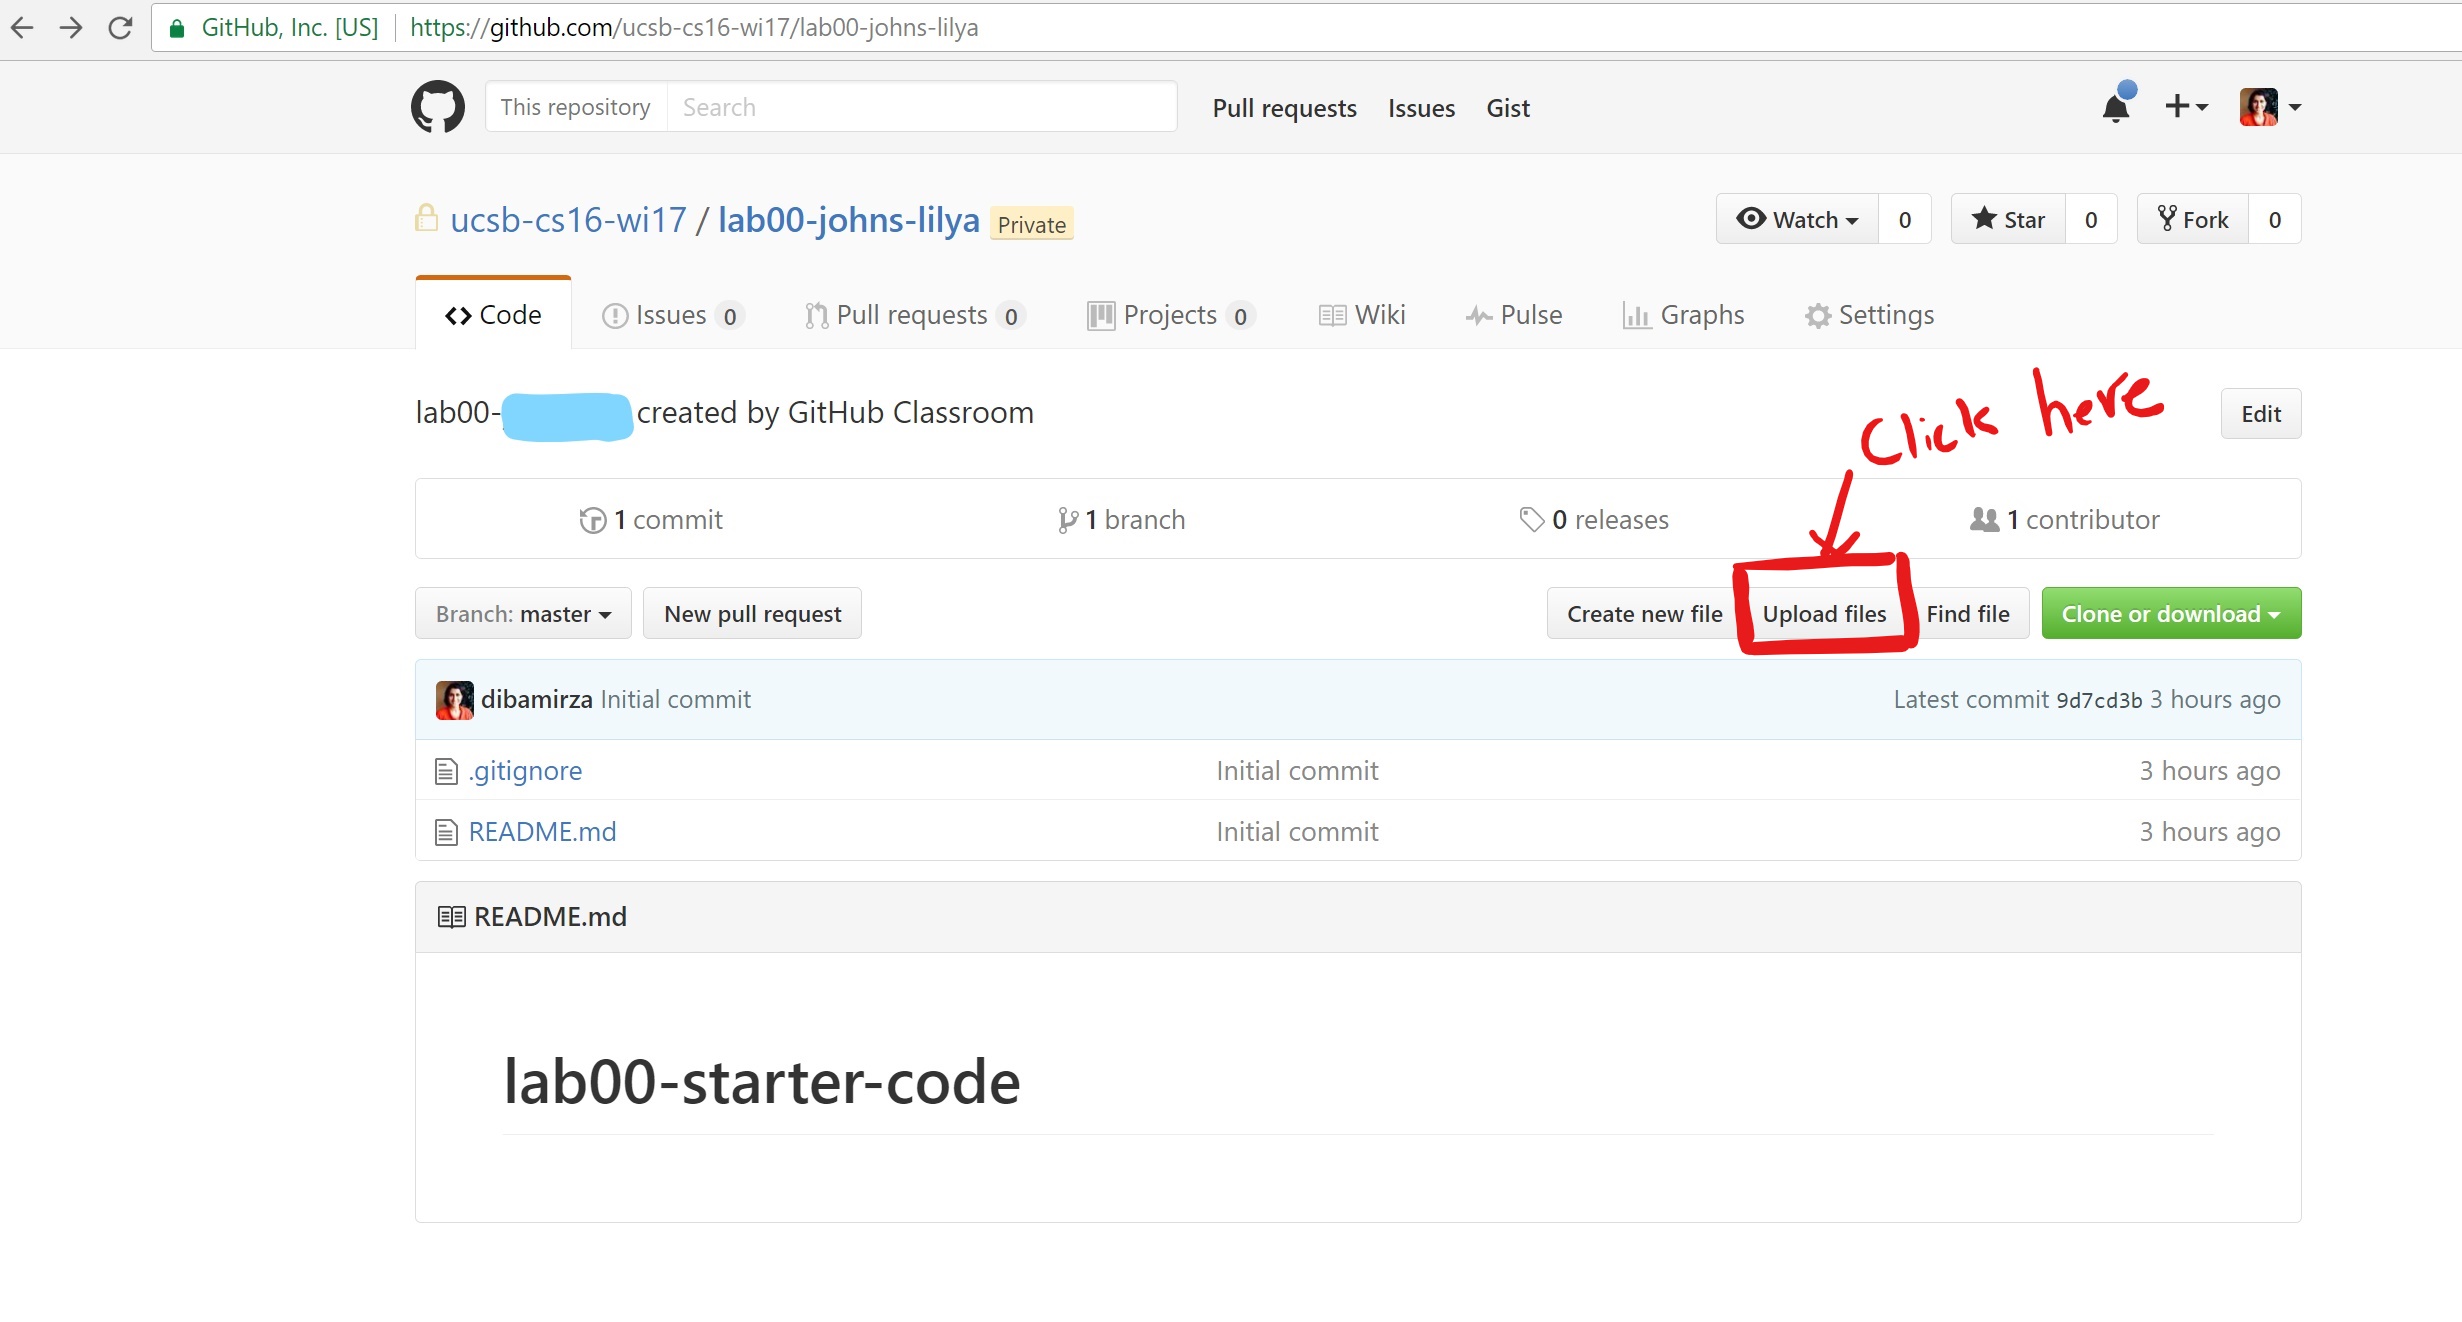Click the README.md book icon header
Image resolution: width=2462 pixels, height=1322 pixels.
click(451, 917)
